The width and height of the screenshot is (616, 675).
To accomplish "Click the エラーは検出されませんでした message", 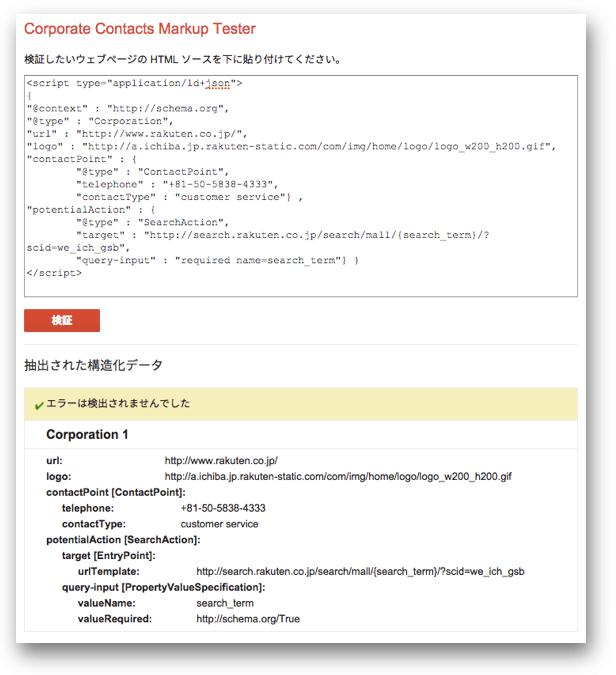I will 118,403.
